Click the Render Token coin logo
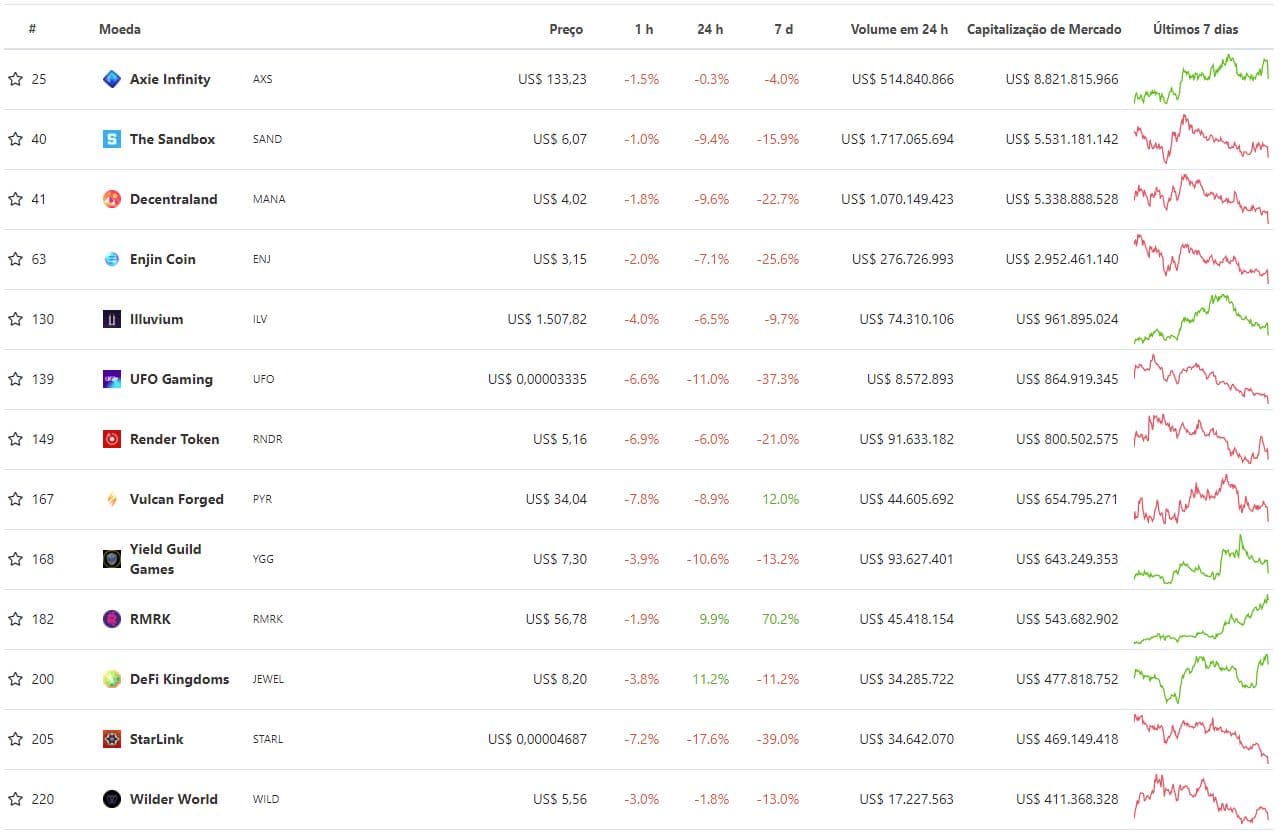Image resolution: width=1284 pixels, height=832 pixels. coord(112,439)
